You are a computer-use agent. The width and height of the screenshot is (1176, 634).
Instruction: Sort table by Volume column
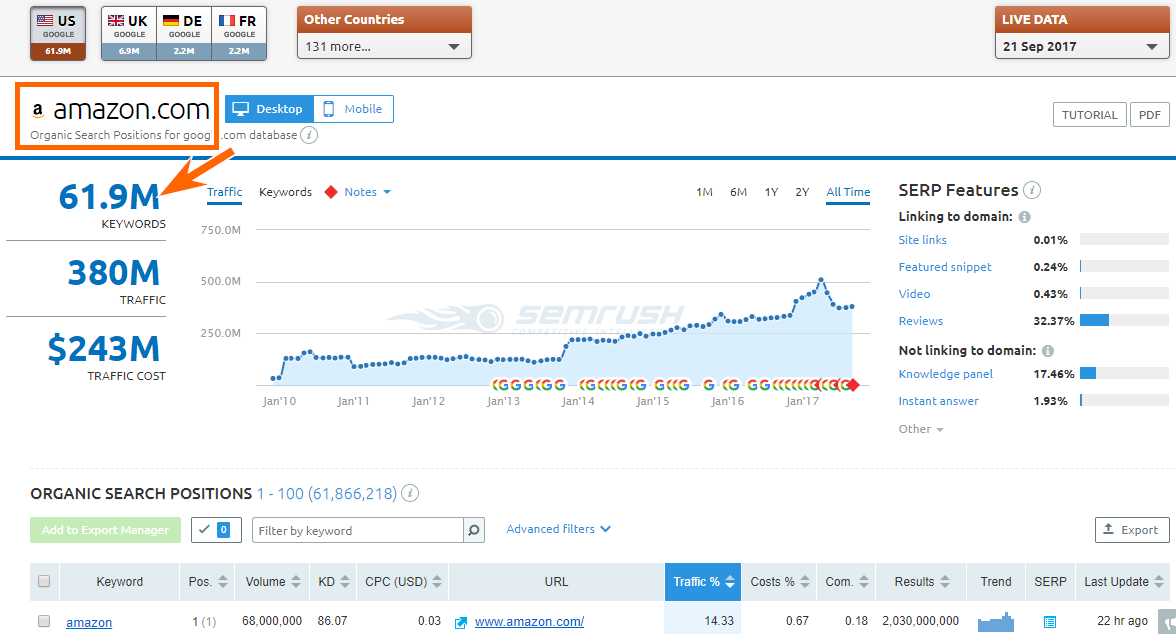pos(272,581)
